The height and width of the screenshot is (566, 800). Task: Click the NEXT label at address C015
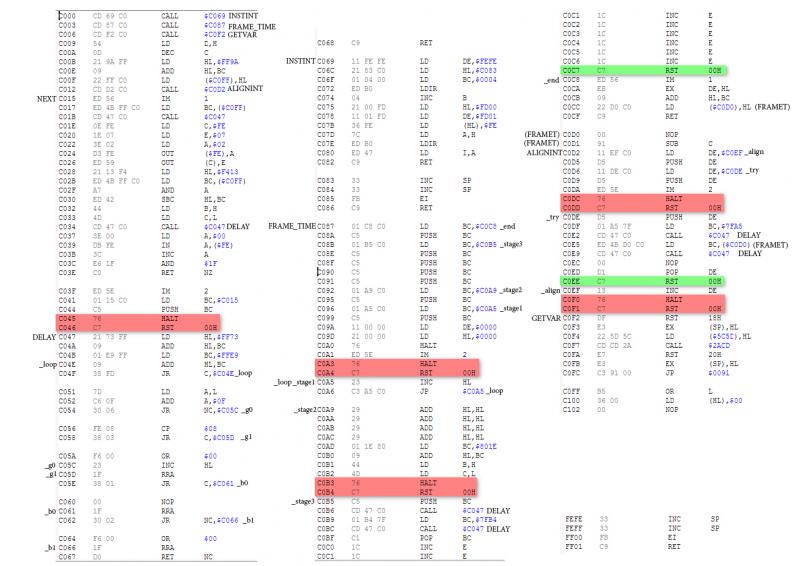pyautogui.click(x=45, y=100)
